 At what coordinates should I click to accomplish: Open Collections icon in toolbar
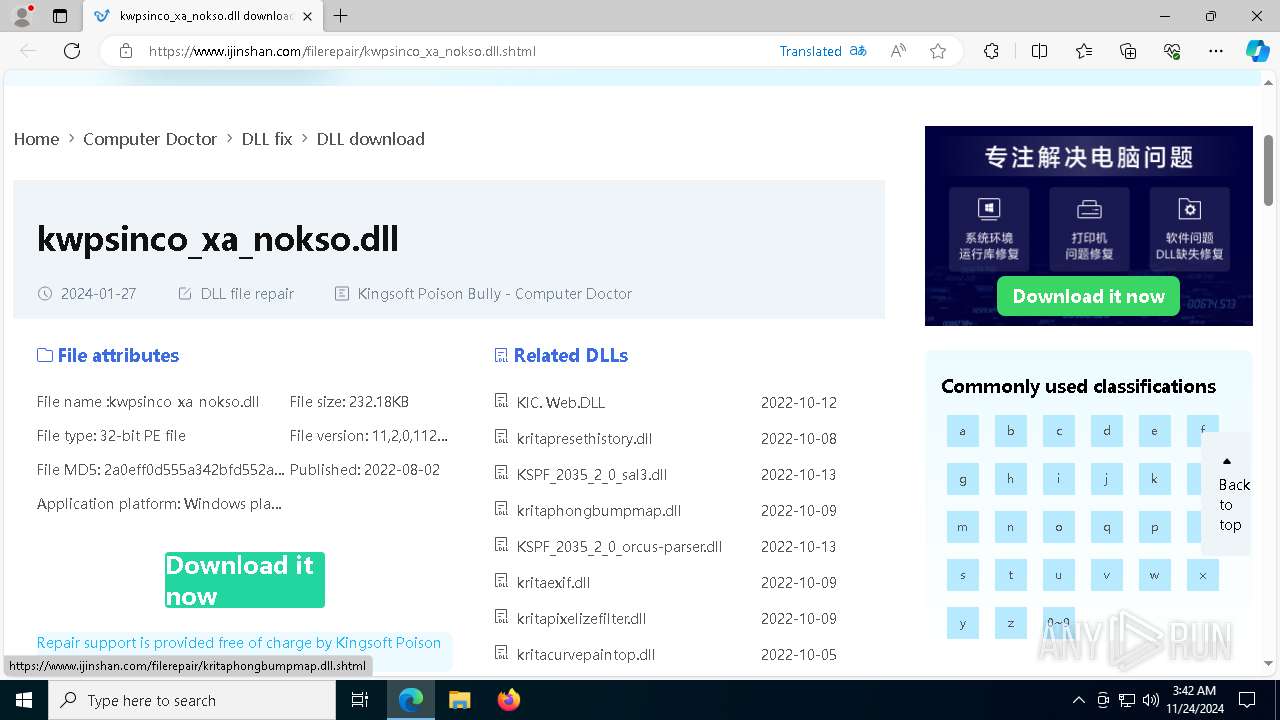[x=1128, y=51]
